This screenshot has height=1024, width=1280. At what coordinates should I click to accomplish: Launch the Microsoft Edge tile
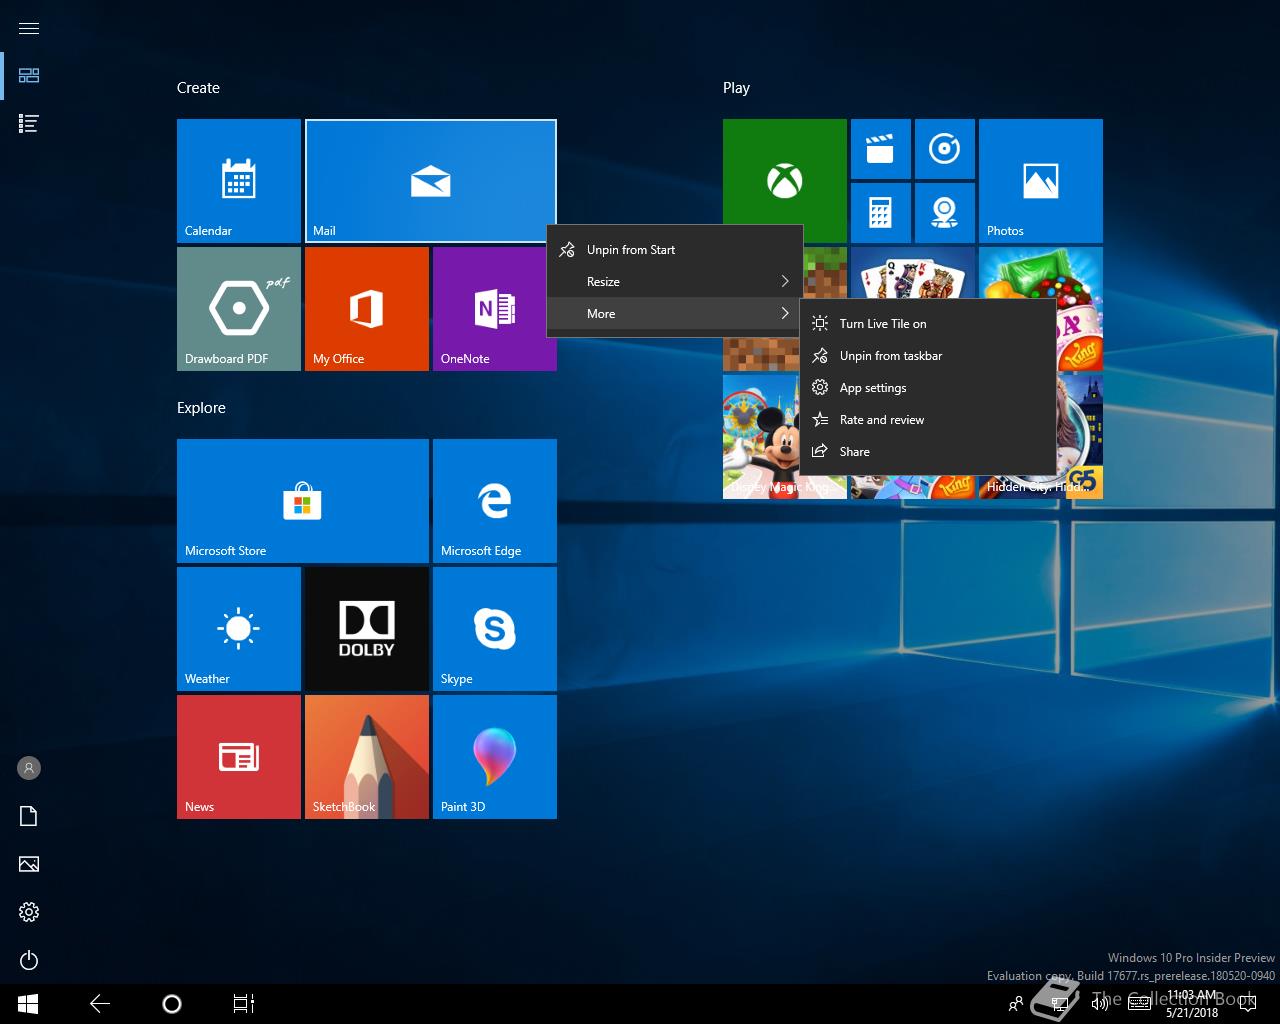[495, 501]
